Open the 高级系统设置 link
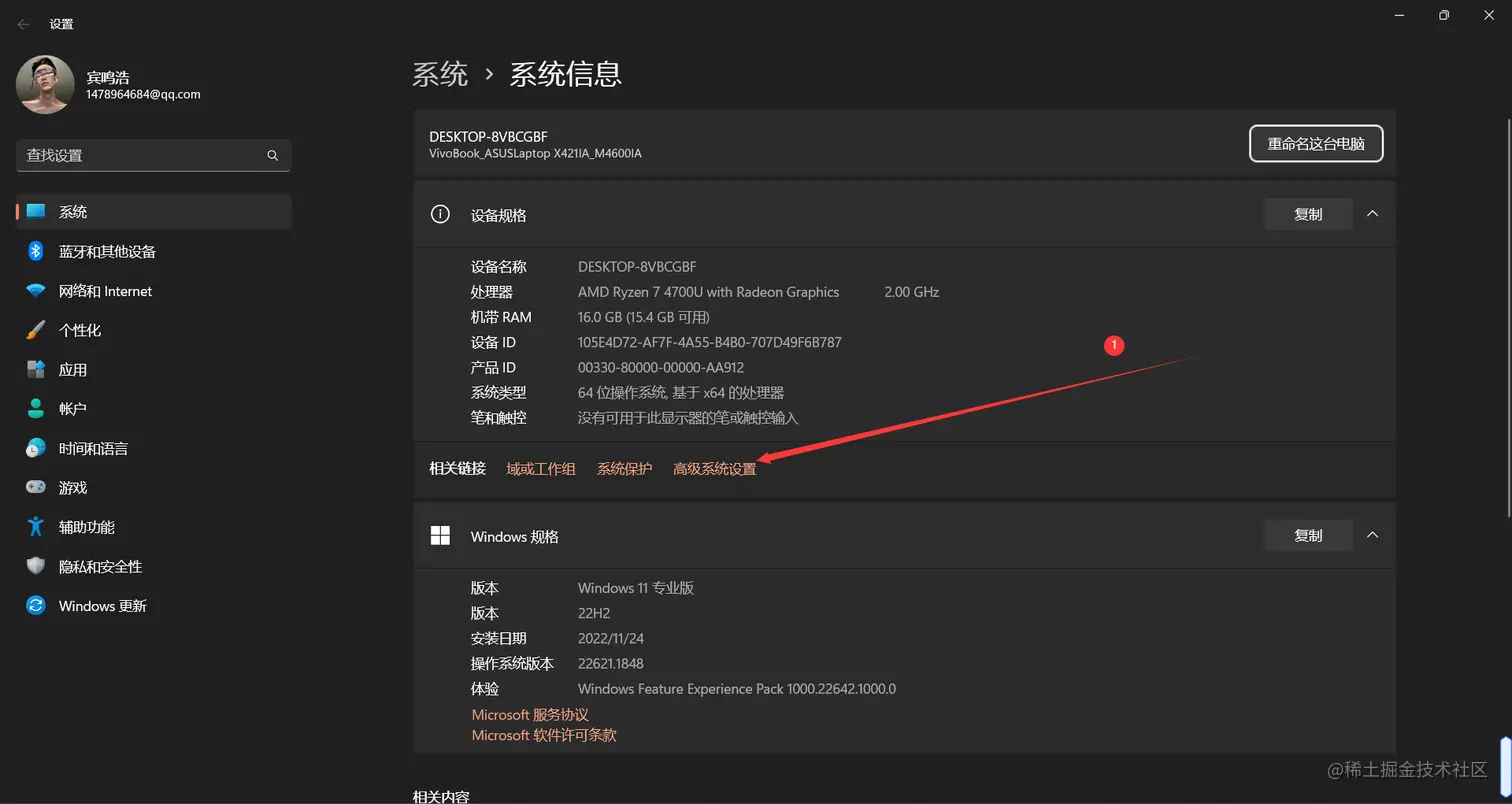The height and width of the screenshot is (804, 1512). [x=715, y=469]
